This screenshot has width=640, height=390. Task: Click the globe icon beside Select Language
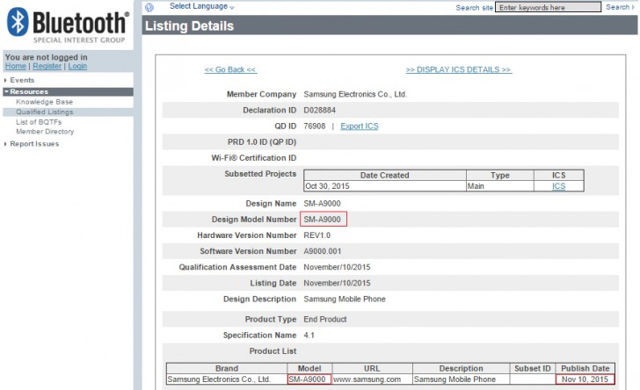149,7
